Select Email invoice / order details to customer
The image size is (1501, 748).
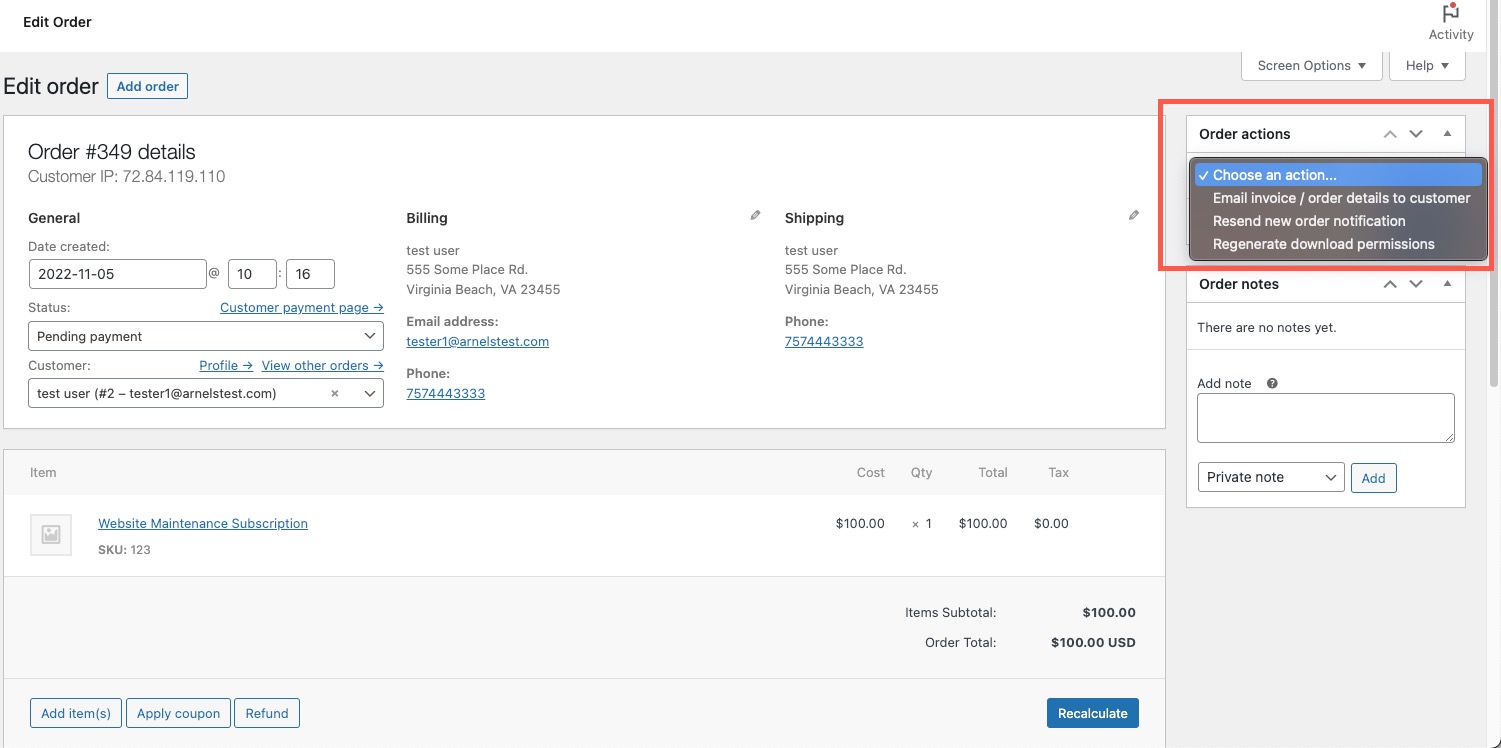click(x=1340, y=198)
